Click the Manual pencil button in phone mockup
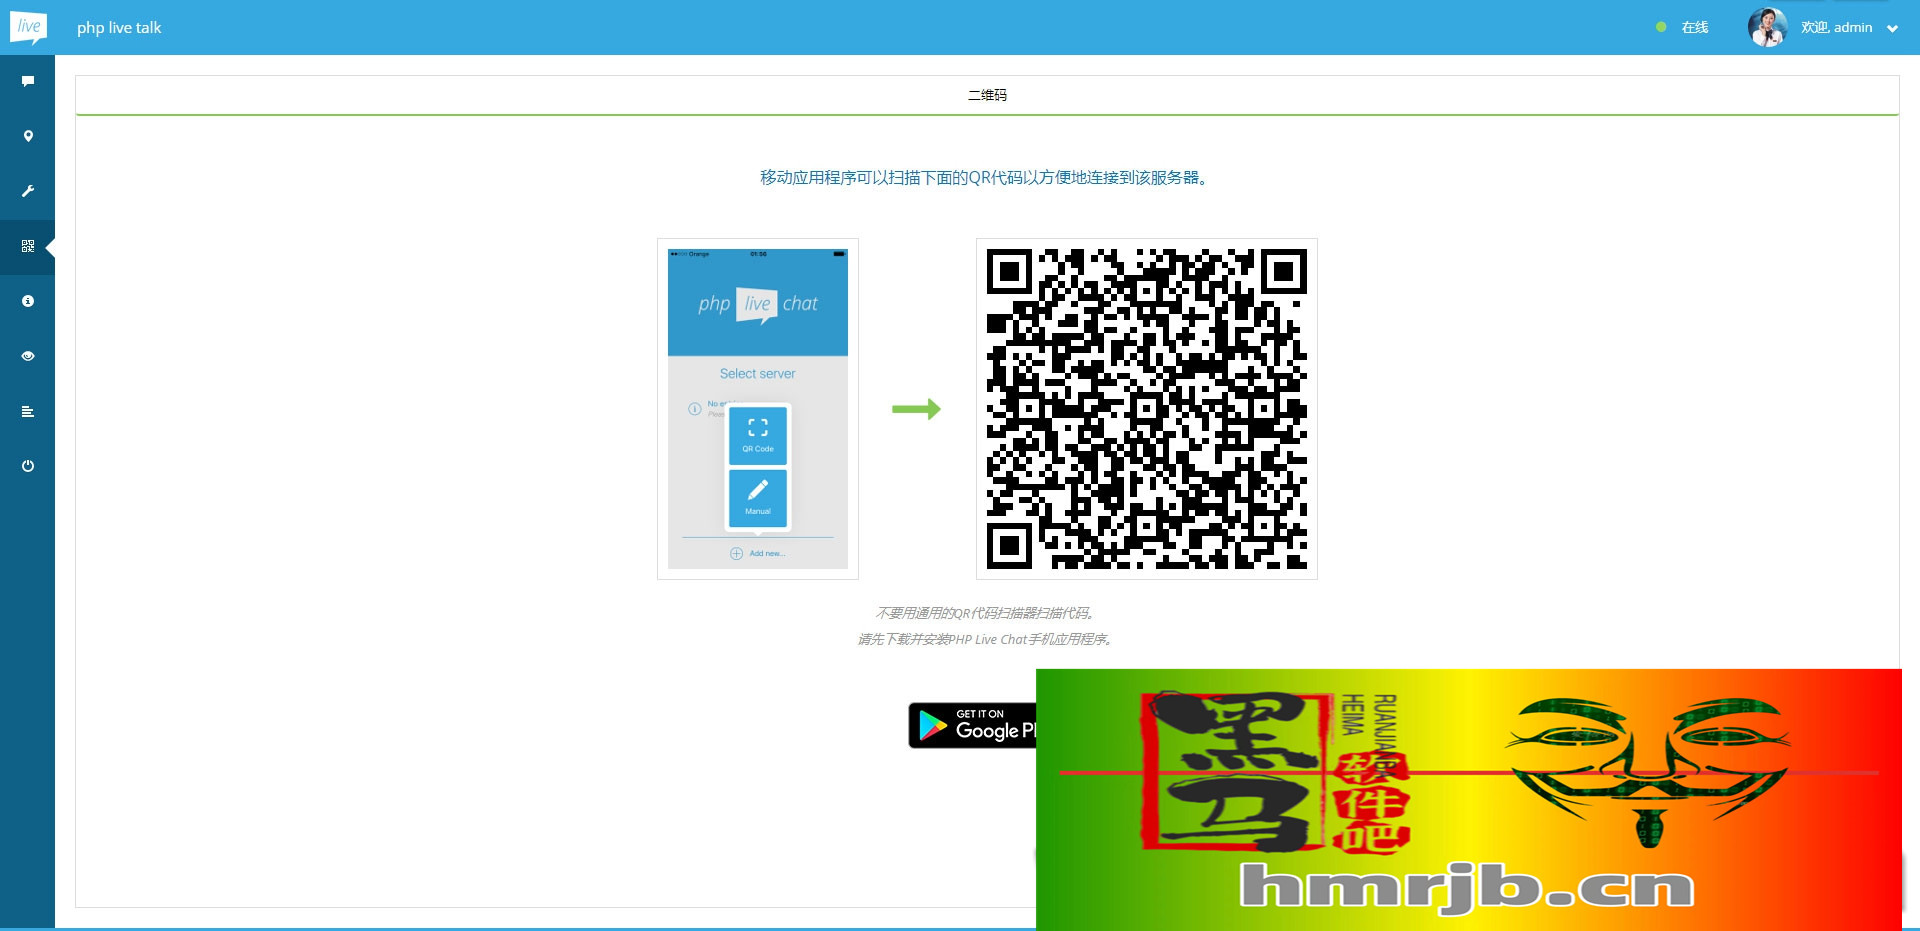The image size is (1920, 931). pos(758,497)
